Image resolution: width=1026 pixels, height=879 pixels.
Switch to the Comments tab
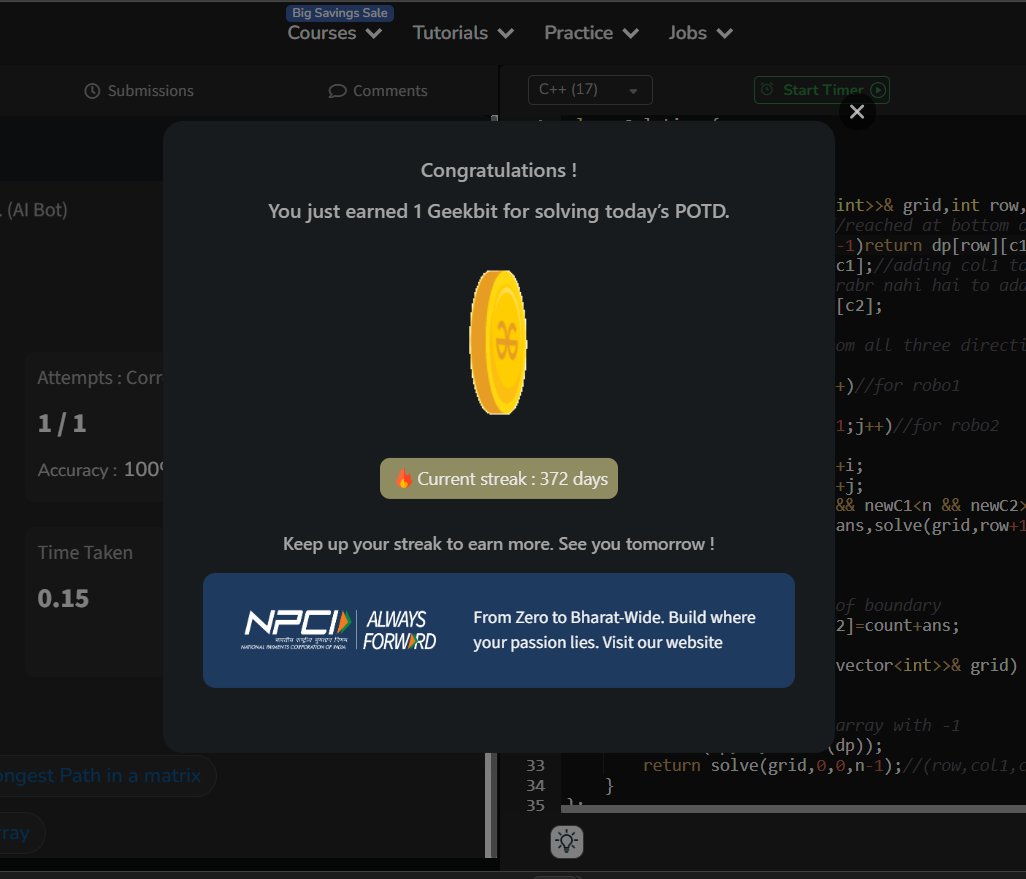pos(378,91)
